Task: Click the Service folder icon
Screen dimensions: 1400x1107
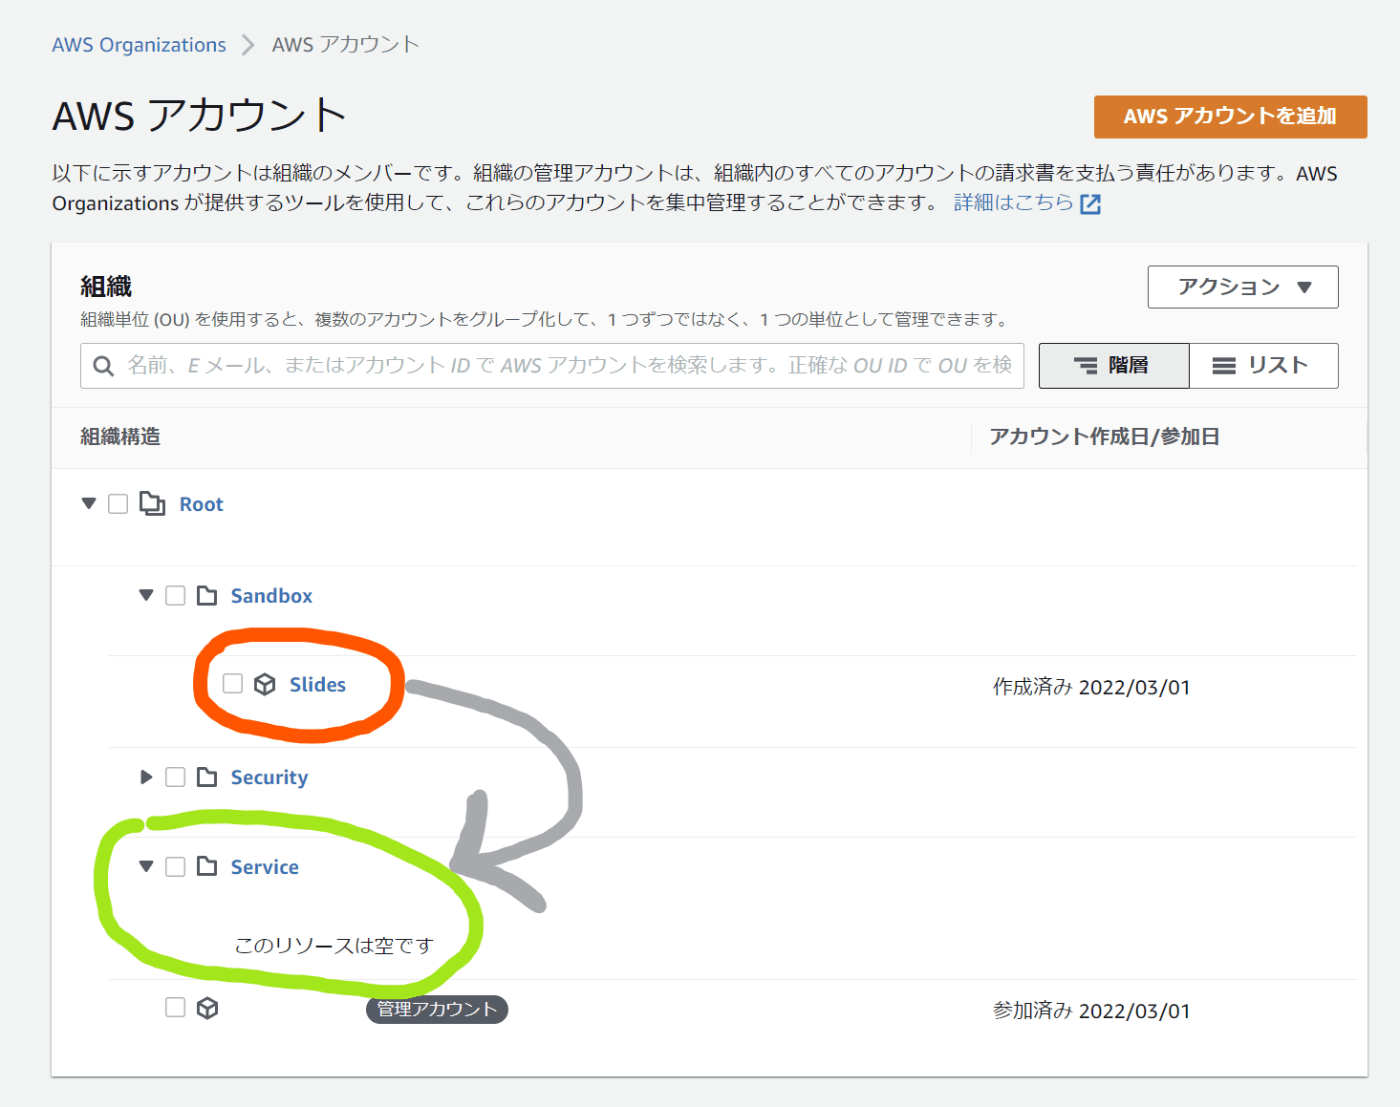Action: 207,866
